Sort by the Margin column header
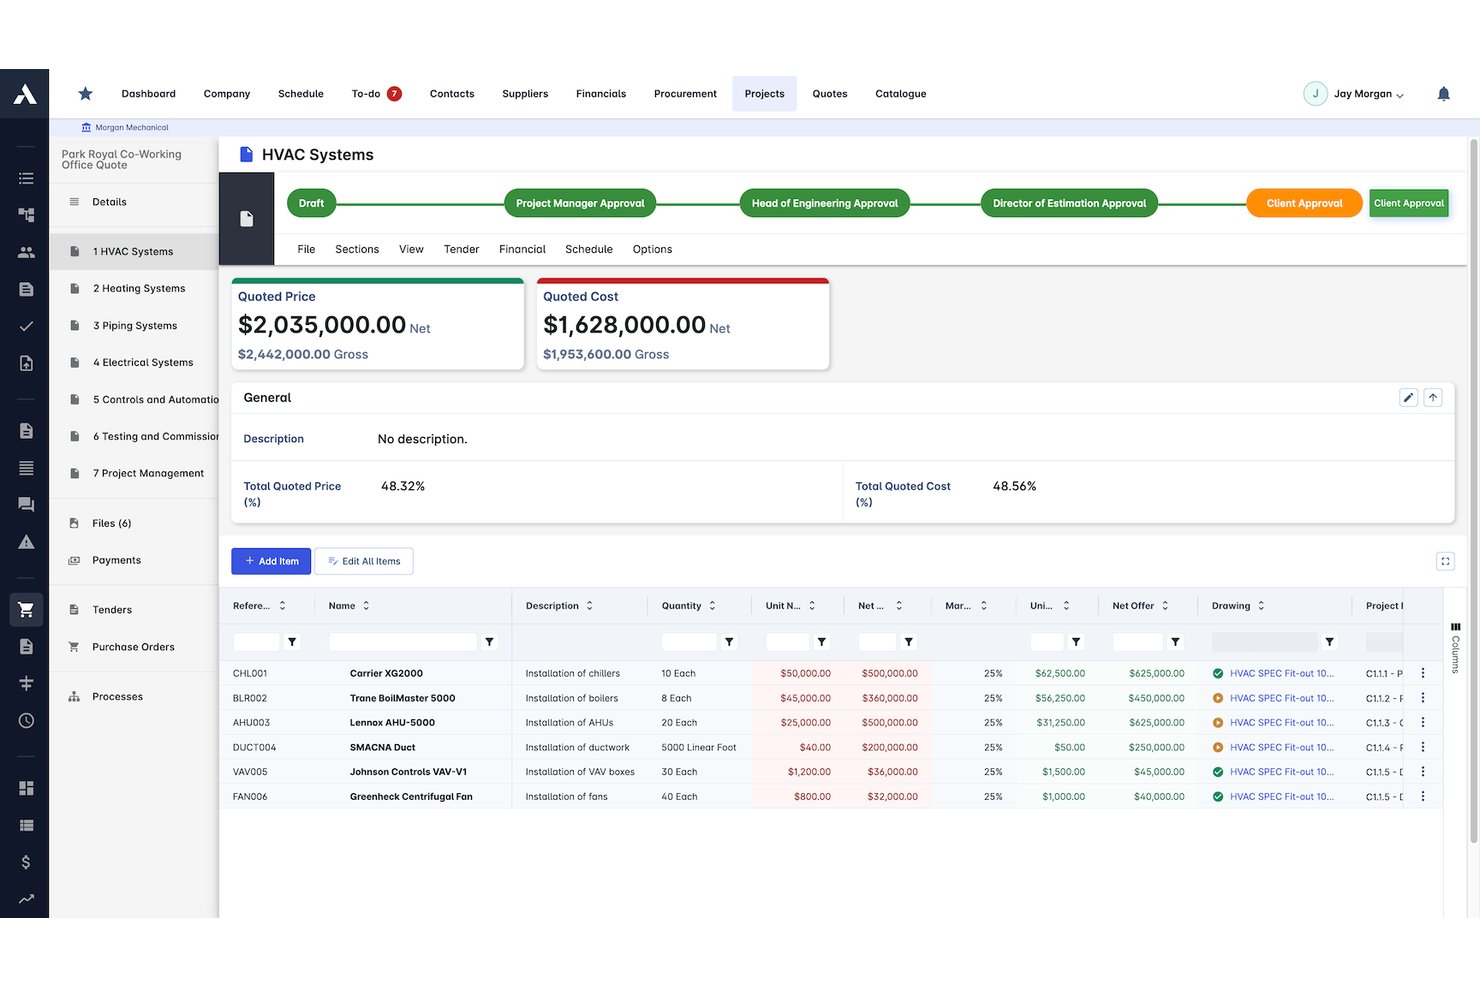The height and width of the screenshot is (987, 1480). pos(966,606)
